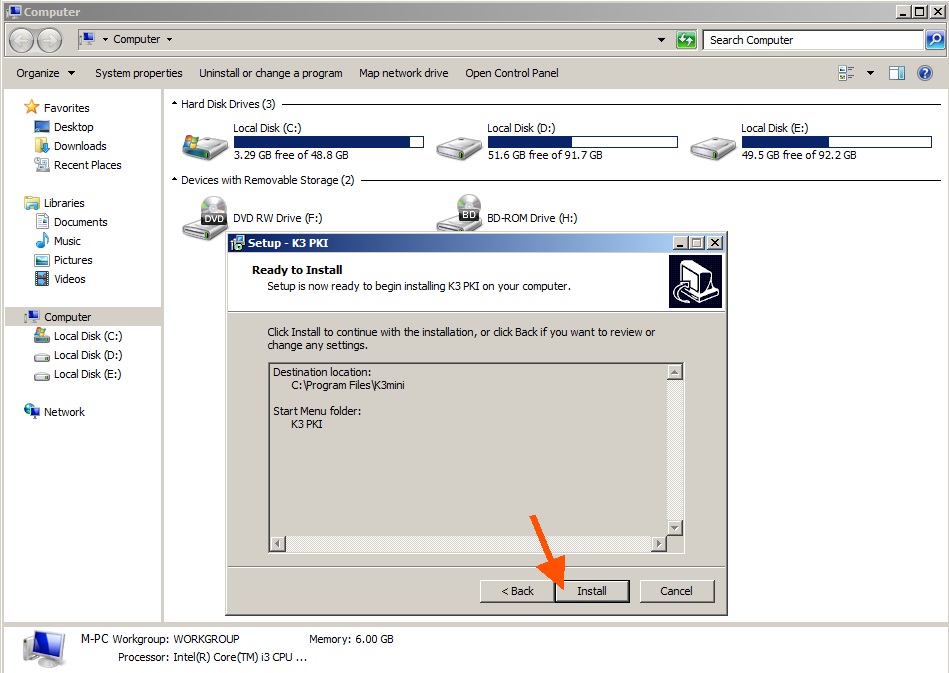The height and width of the screenshot is (673, 949).
Task: Click scroll down arrow in setup summary box
Action: pyautogui.click(x=675, y=528)
